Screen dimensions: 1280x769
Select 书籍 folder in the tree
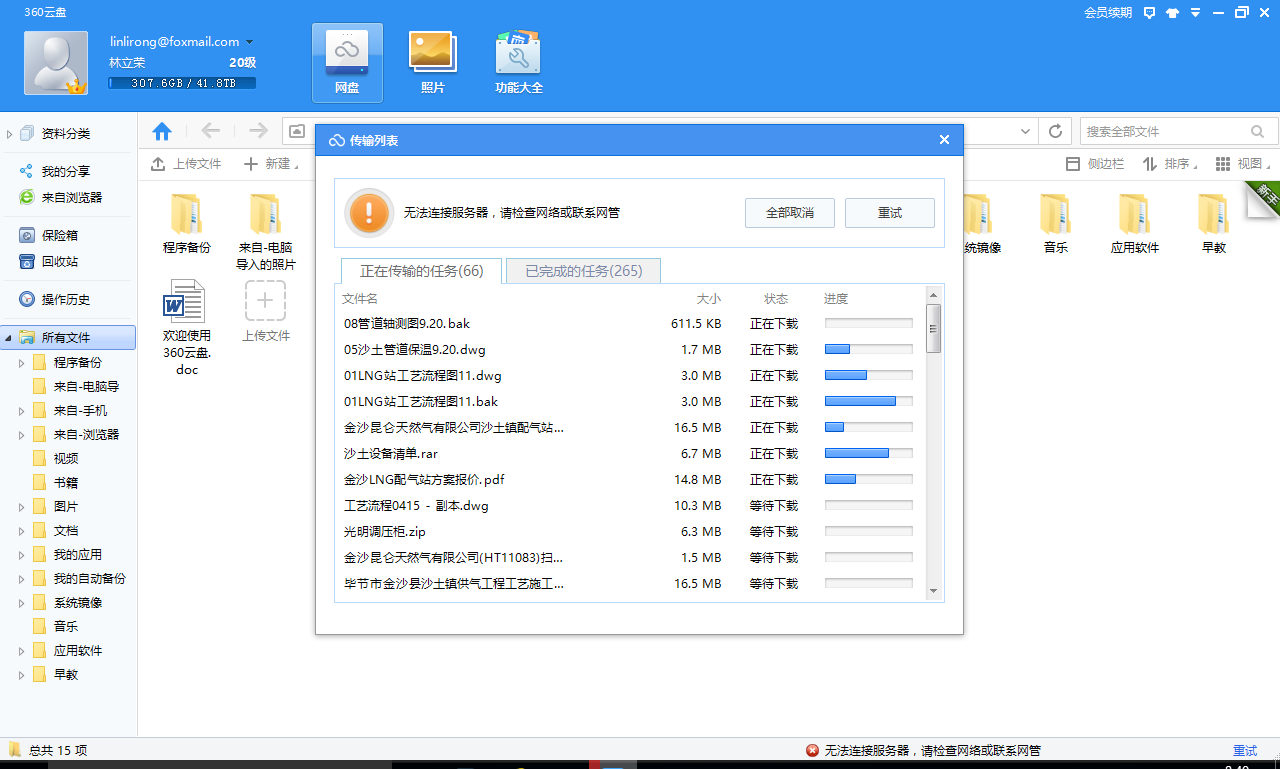pos(55,482)
